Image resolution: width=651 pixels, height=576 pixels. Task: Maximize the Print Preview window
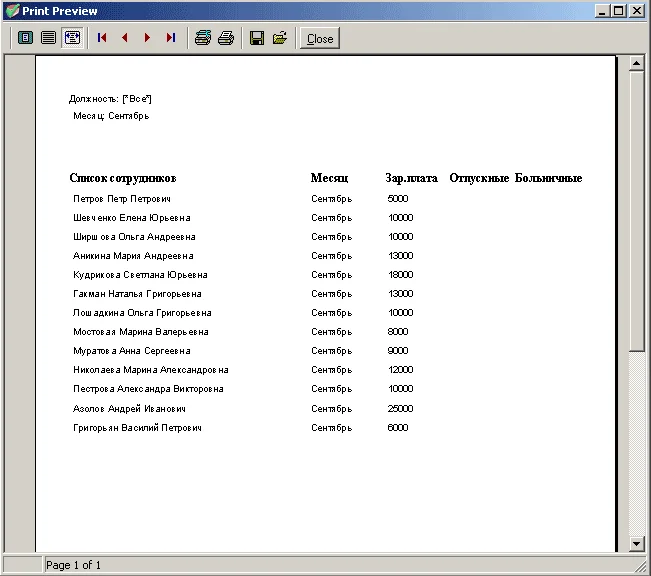click(x=619, y=10)
